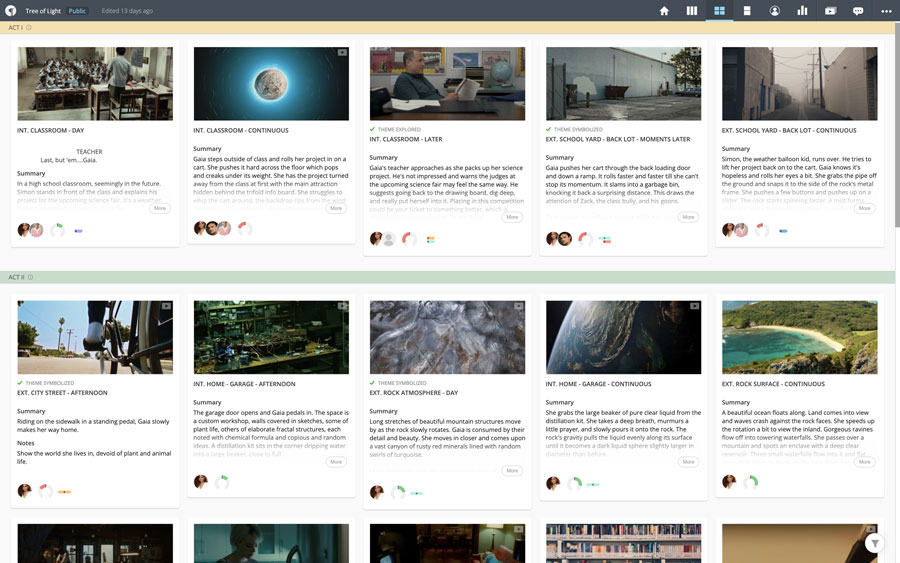Click the image icon on the bicycle street thumbnail
The image size is (900, 563).
[166, 306]
